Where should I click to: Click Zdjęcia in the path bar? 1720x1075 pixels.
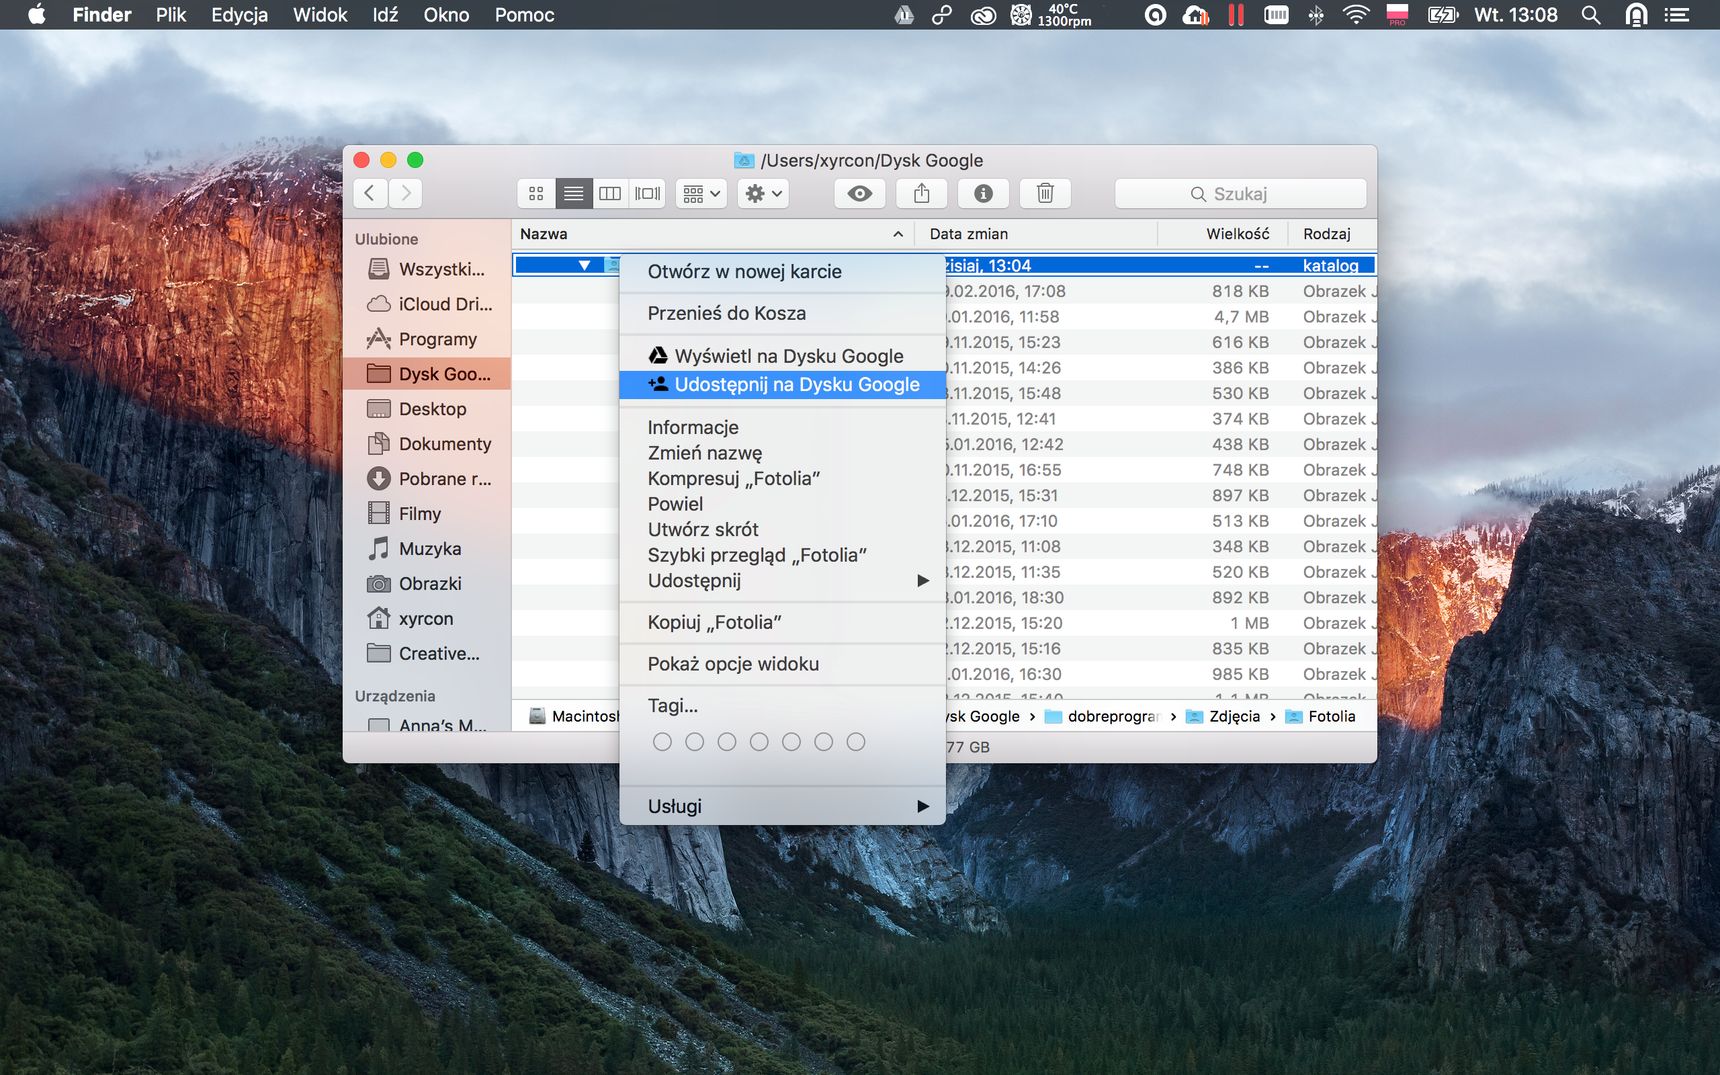click(1223, 716)
